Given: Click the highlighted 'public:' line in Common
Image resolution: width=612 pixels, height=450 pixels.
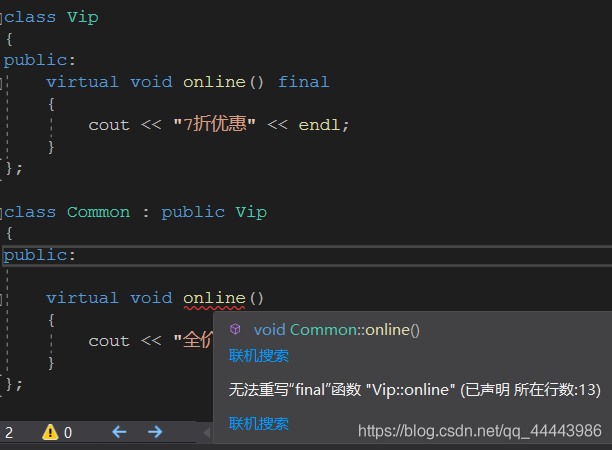Looking at the screenshot, I should pos(307,256).
